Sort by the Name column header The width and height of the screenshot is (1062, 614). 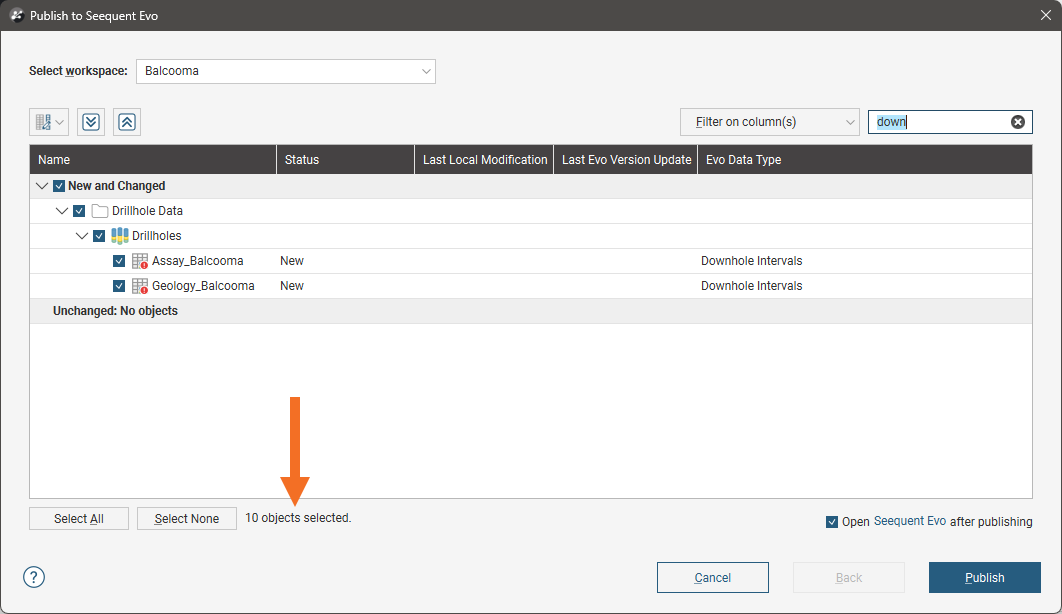pos(153,160)
